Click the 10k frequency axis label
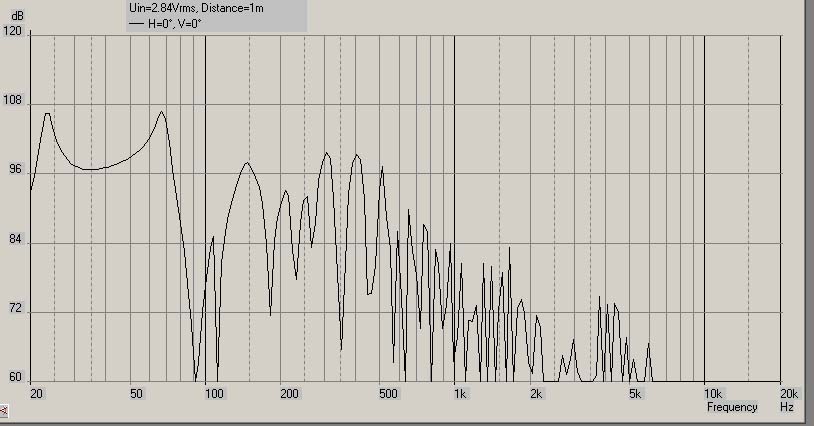This screenshot has width=814, height=426. [712, 394]
